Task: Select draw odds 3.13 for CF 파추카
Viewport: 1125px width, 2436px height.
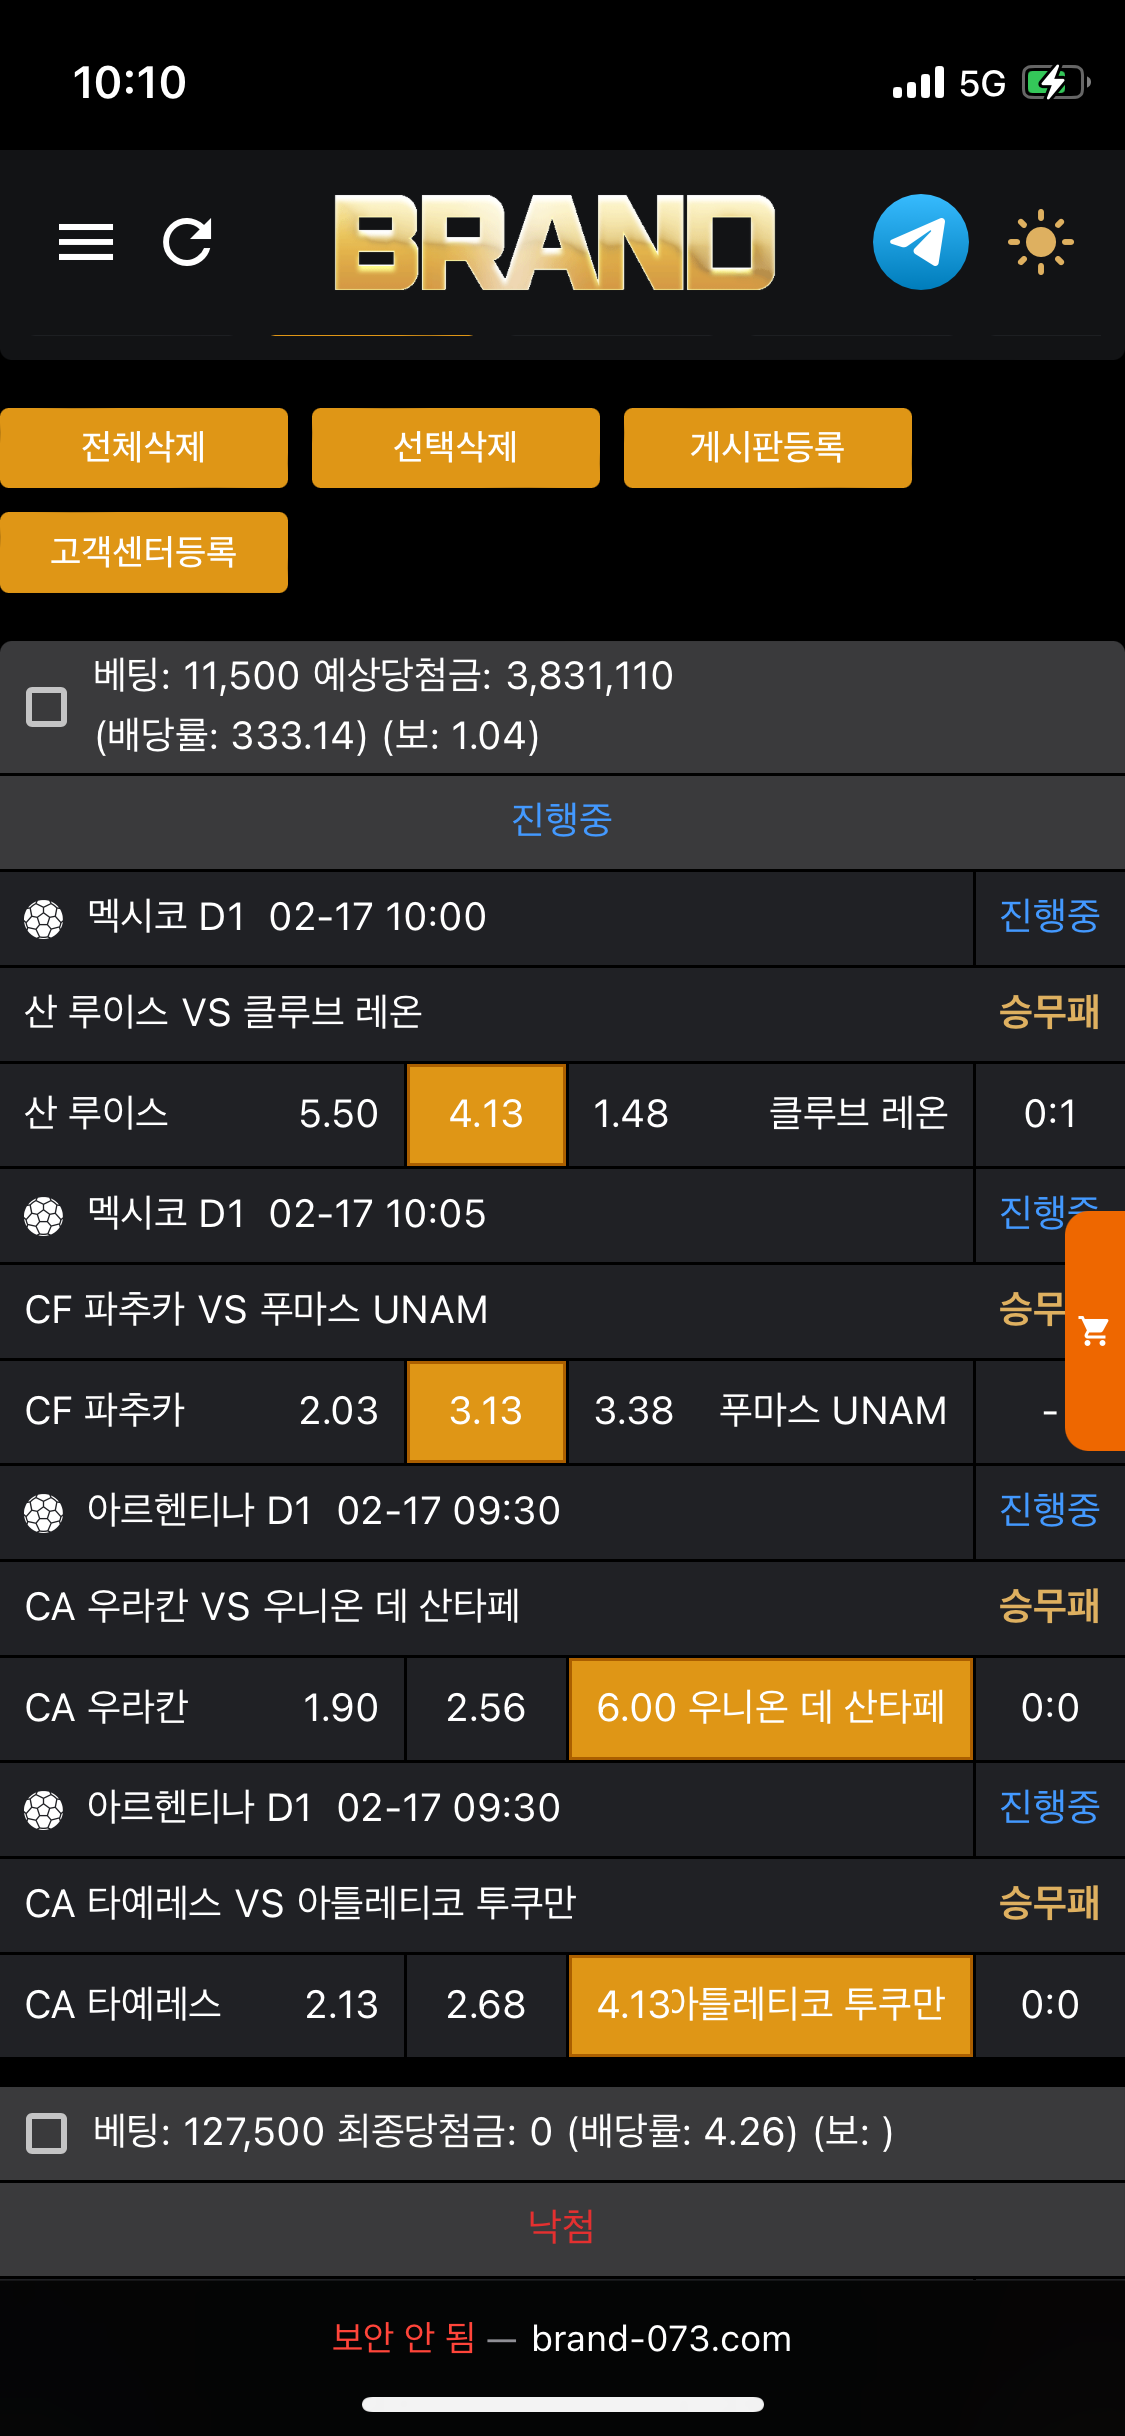Action: click(x=486, y=1411)
